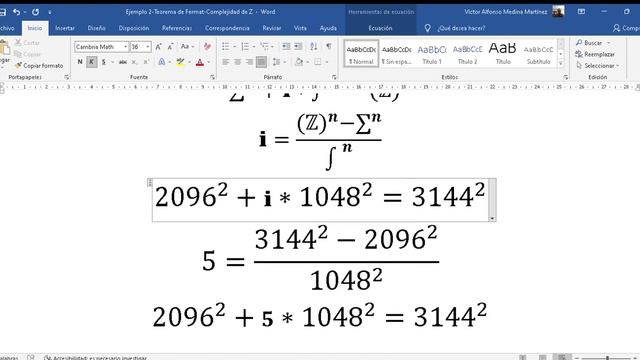Align paragraph to the left

pos(226,62)
